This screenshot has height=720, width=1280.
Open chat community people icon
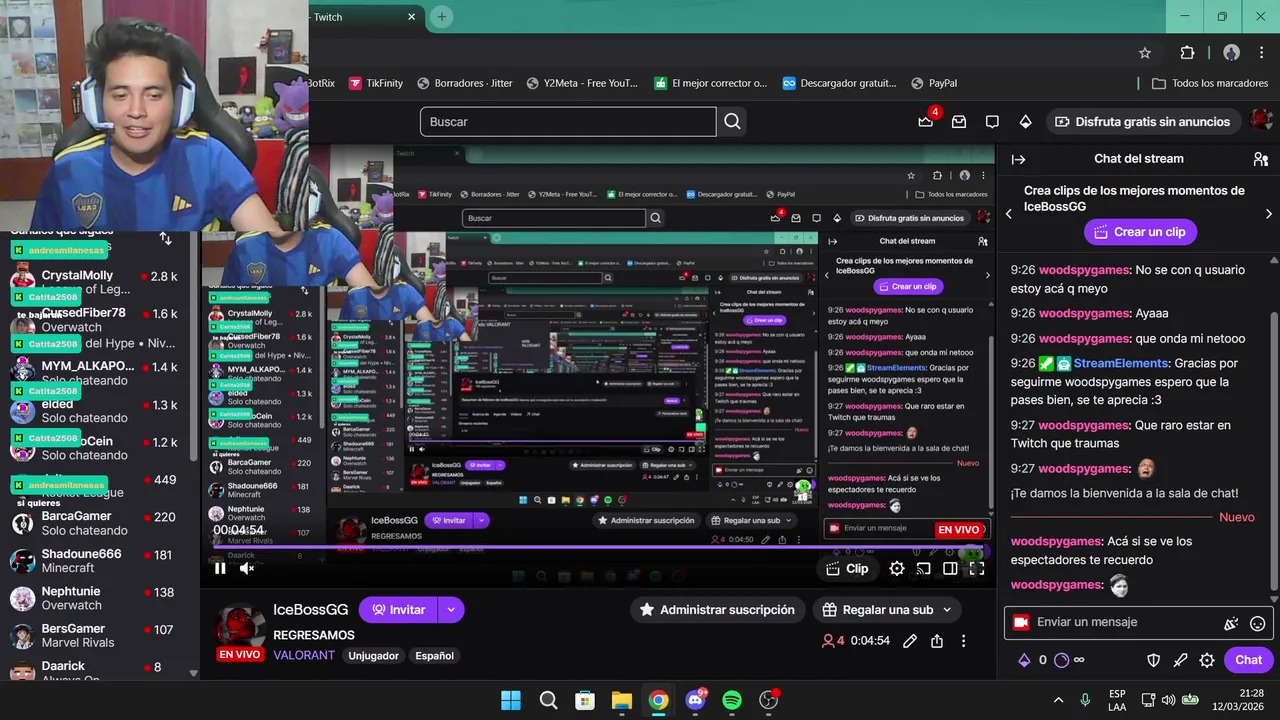[1261, 159]
